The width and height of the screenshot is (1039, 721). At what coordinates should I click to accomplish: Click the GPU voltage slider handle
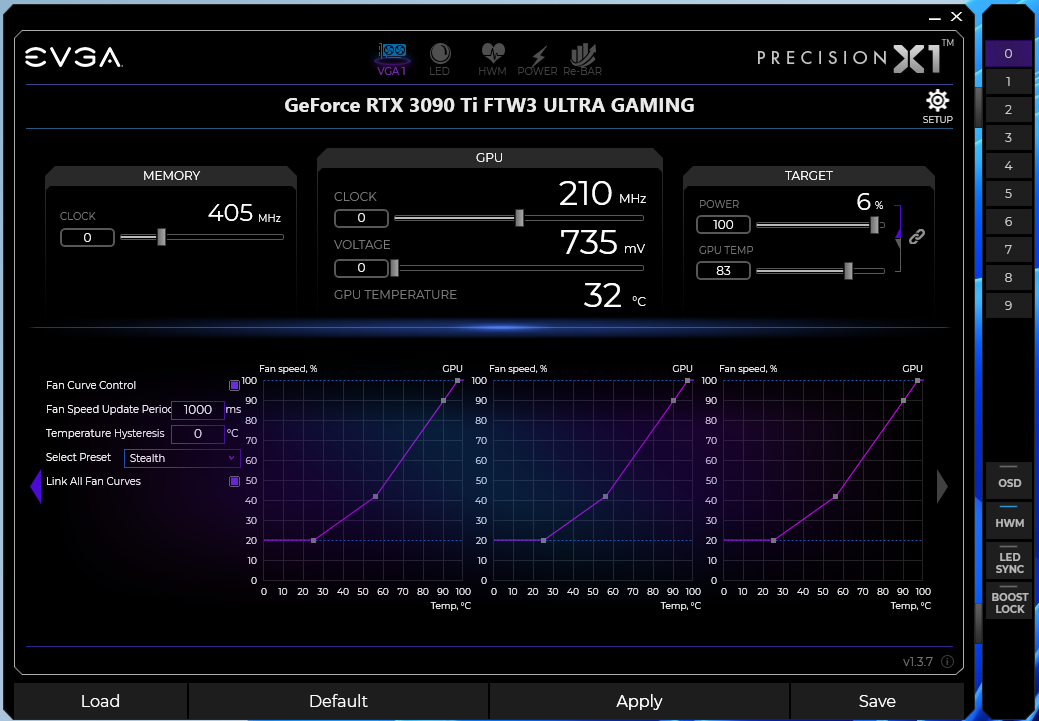(x=394, y=268)
